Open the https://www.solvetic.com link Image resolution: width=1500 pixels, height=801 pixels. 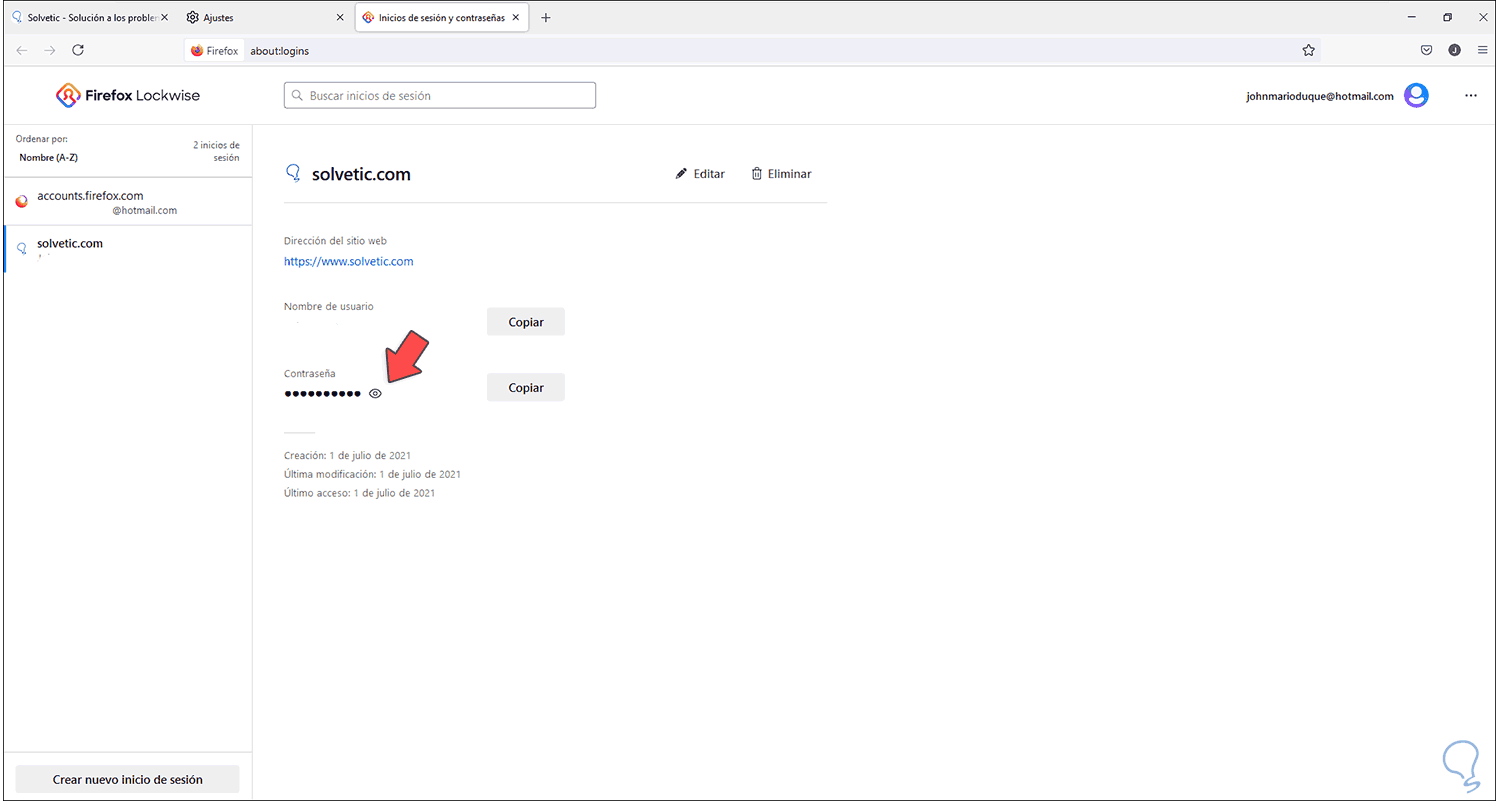pyautogui.click(x=349, y=262)
